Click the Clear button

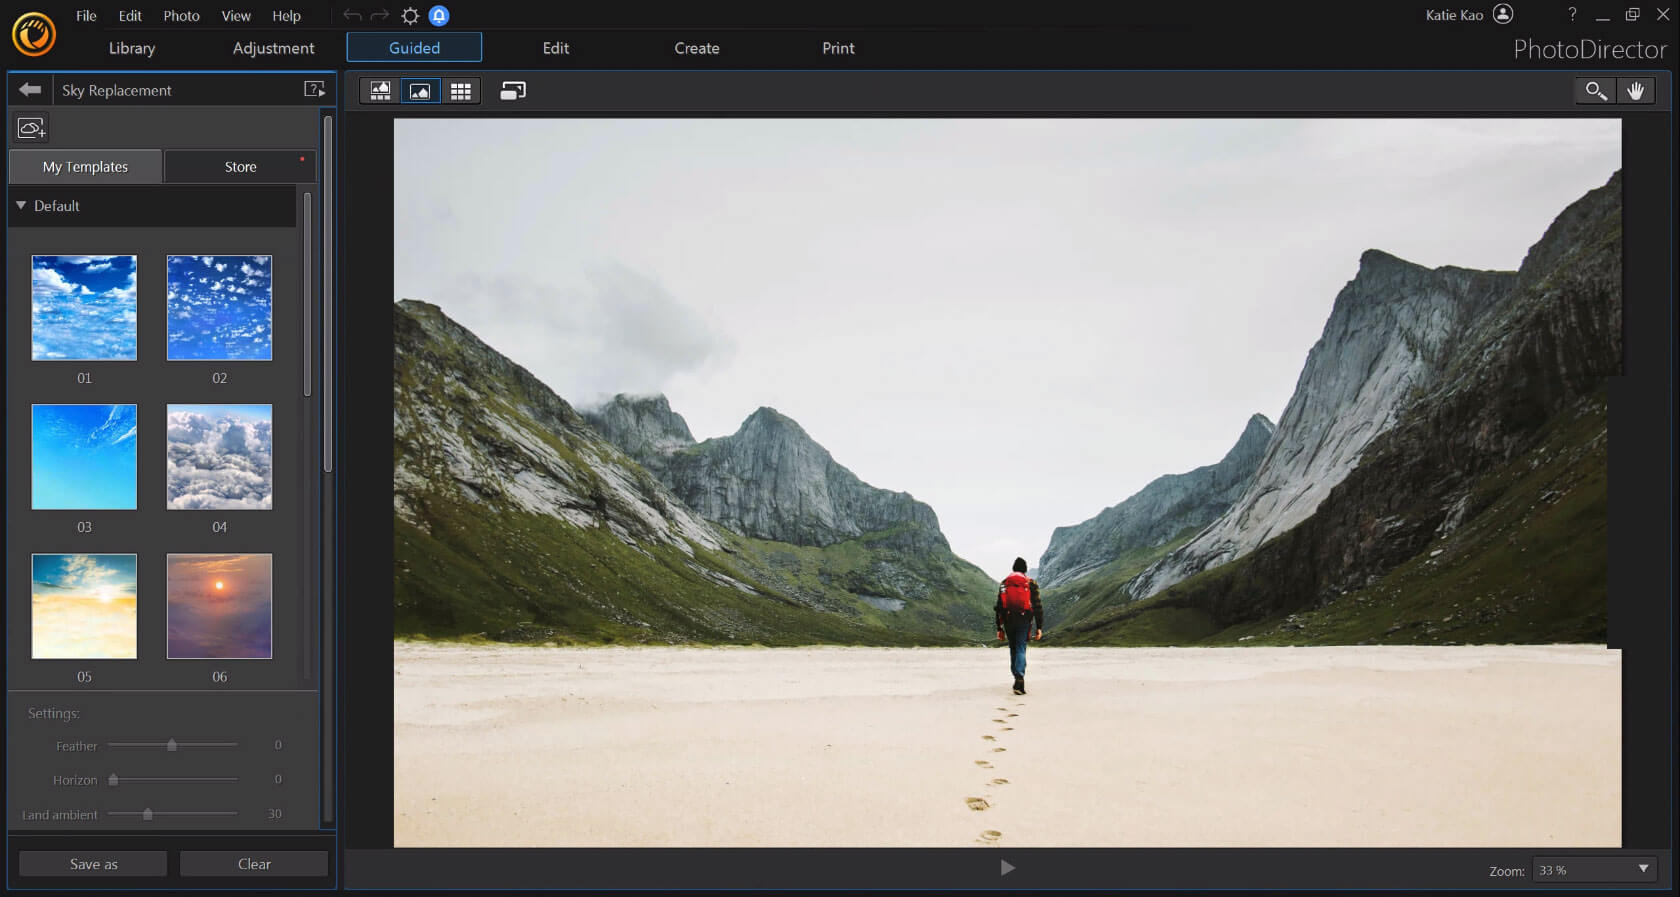pos(254,864)
